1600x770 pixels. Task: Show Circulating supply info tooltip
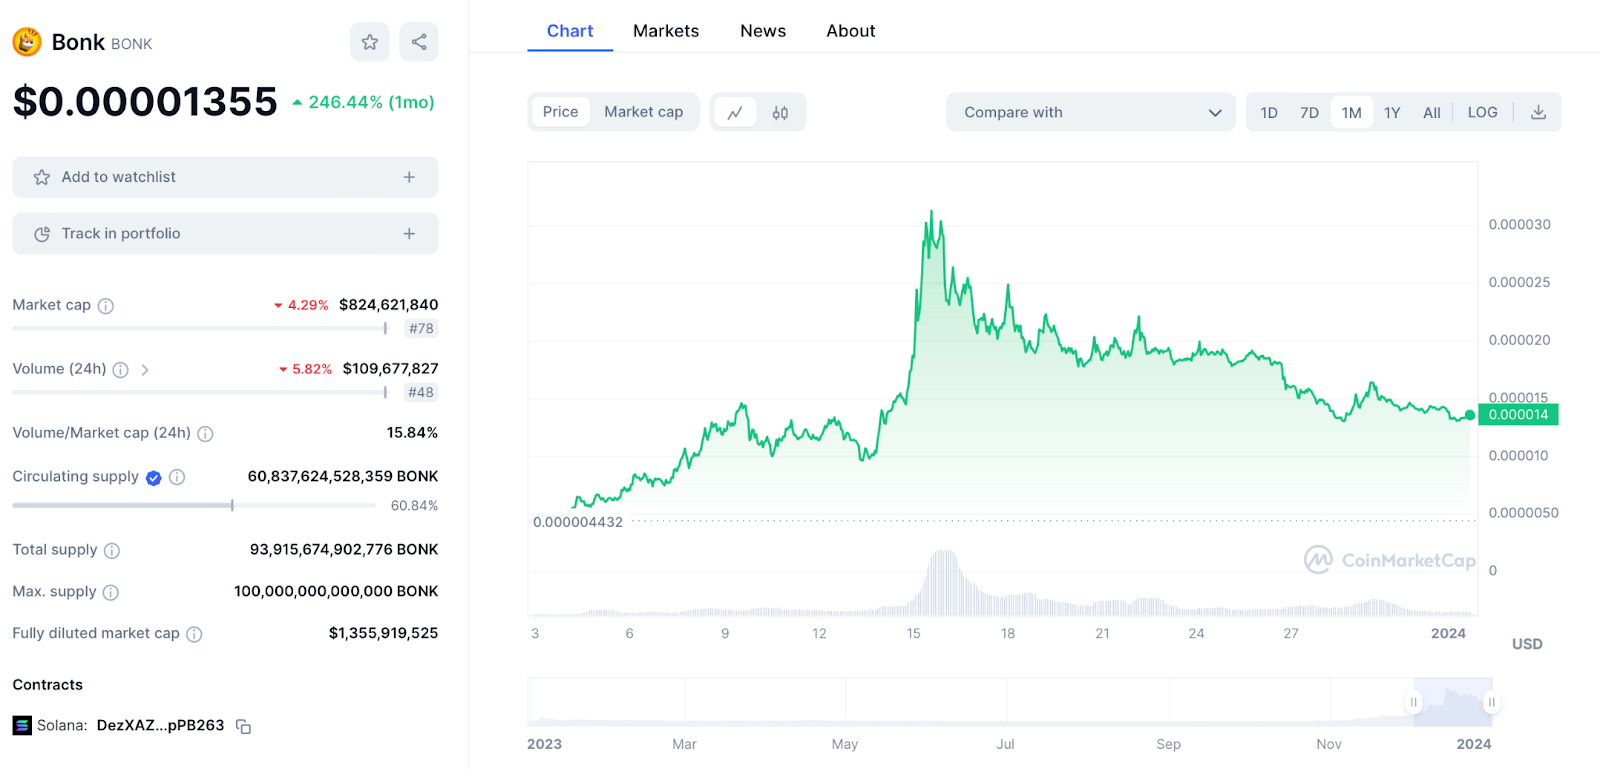[x=177, y=477]
